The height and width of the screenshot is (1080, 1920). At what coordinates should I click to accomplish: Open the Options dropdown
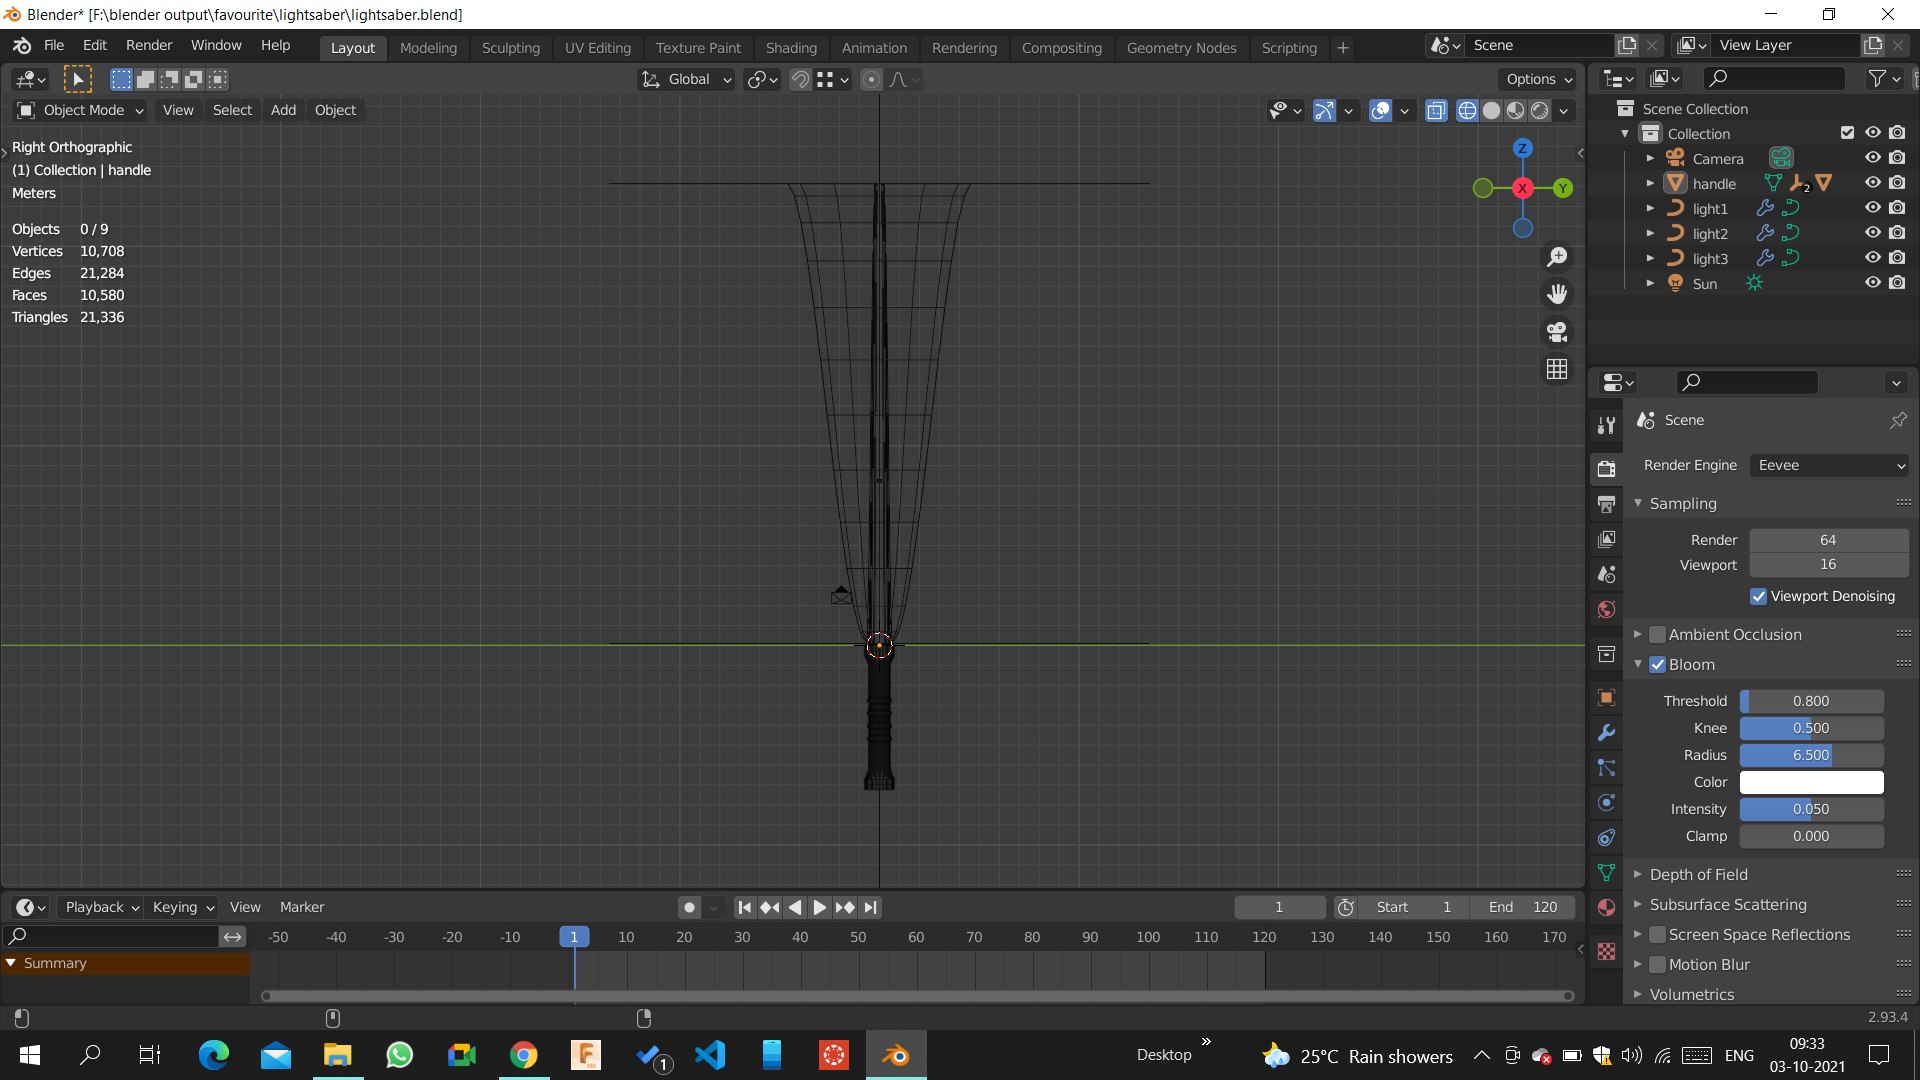pos(1539,79)
